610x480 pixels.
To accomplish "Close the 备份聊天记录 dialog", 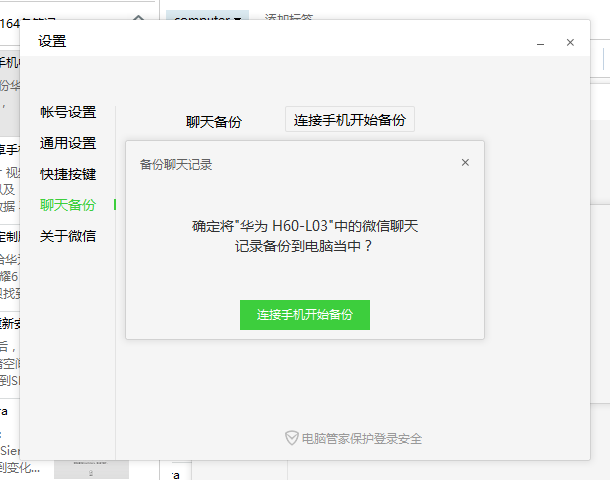I will [x=465, y=163].
